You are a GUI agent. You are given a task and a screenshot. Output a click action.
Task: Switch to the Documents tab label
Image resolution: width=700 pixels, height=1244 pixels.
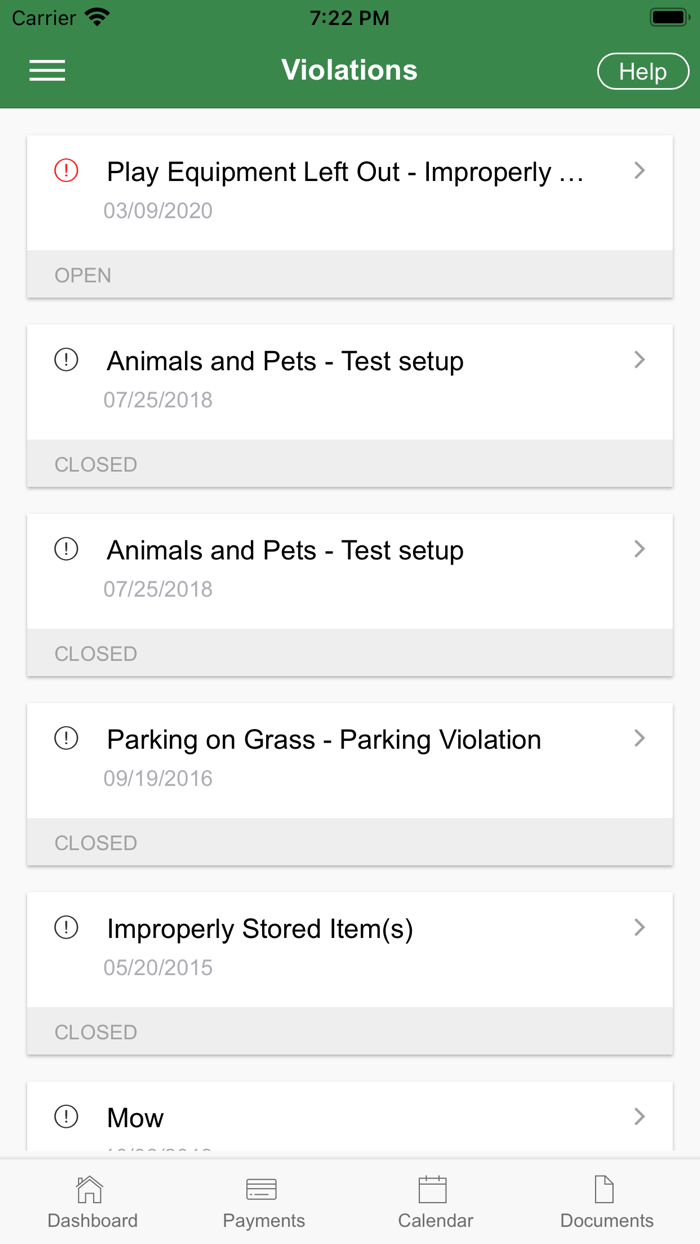coord(606,1221)
